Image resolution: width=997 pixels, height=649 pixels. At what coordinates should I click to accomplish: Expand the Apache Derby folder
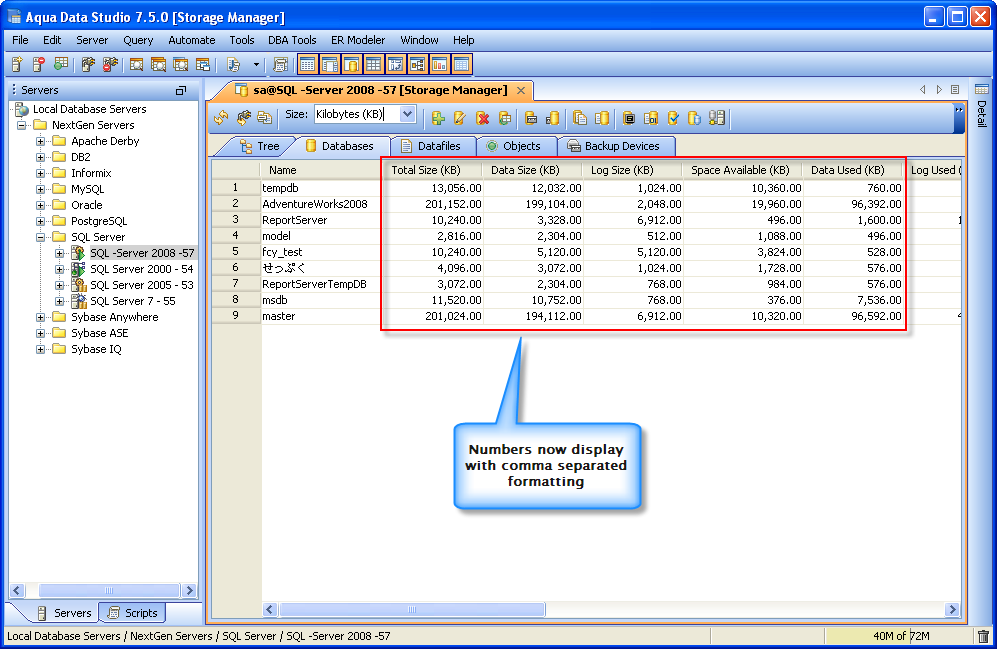pos(40,141)
